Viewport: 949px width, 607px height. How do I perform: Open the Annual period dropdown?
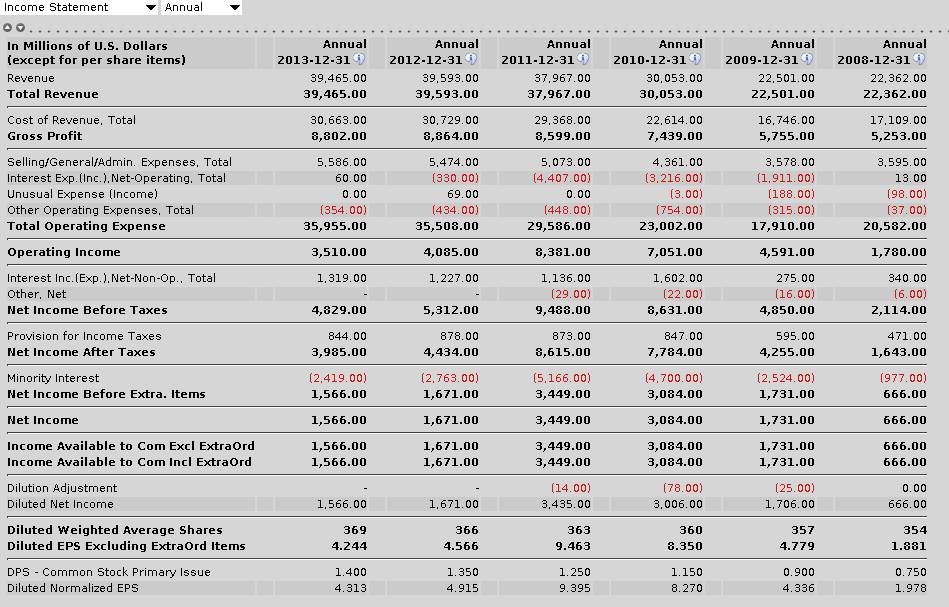pyautogui.click(x=202, y=7)
